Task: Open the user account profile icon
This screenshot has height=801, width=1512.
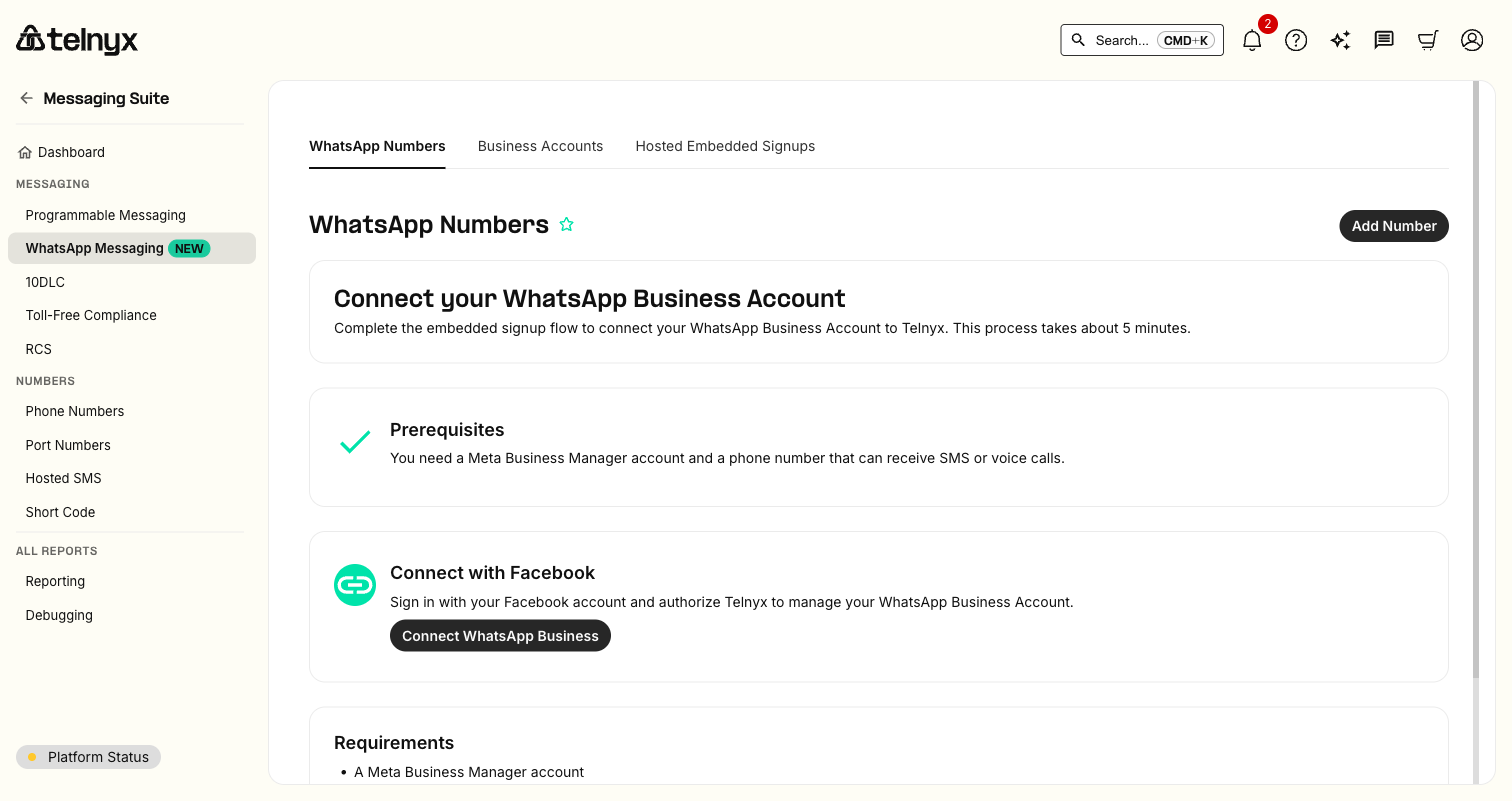Action: click(x=1472, y=40)
